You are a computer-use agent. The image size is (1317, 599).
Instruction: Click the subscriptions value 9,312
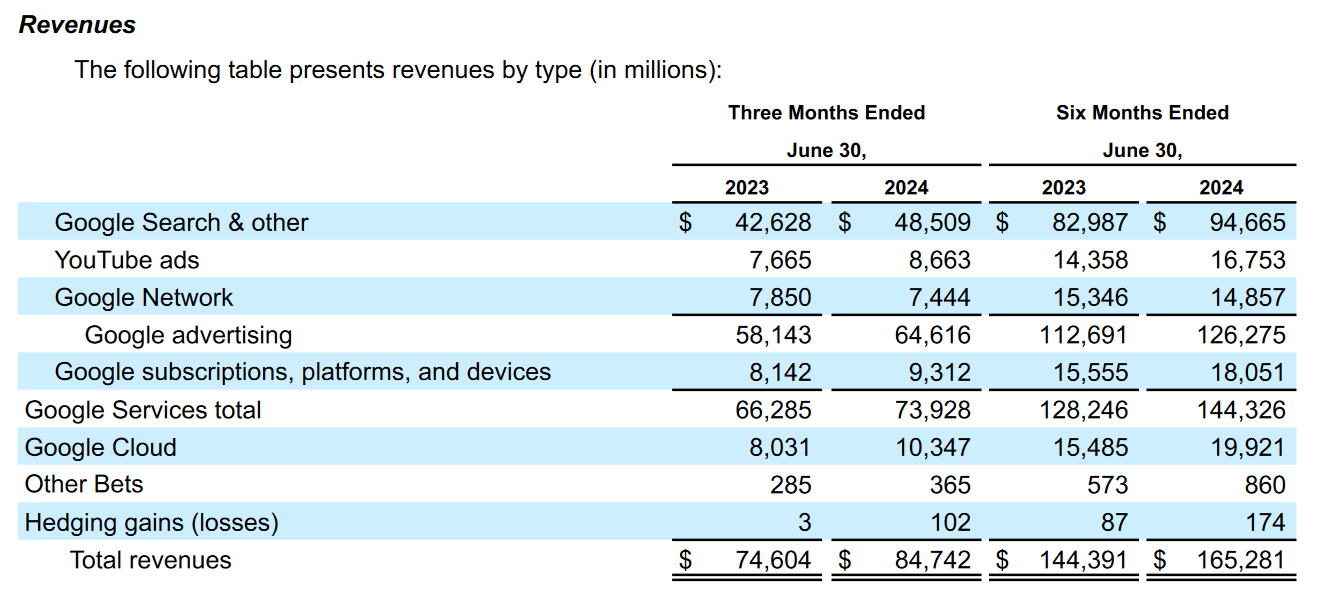pyautogui.click(x=939, y=372)
